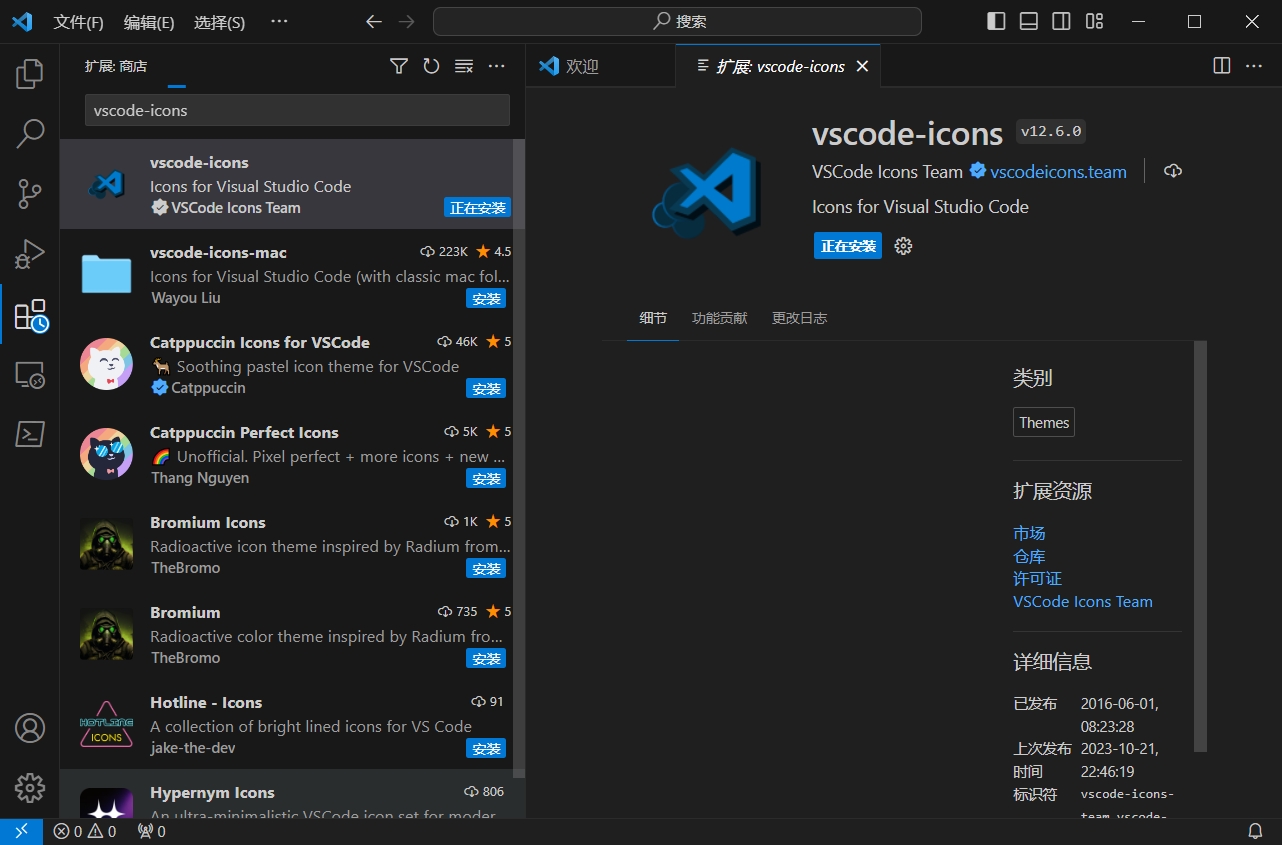1282x845 pixels.
Task: Open editor more actions ellipsis
Action: 1254,66
